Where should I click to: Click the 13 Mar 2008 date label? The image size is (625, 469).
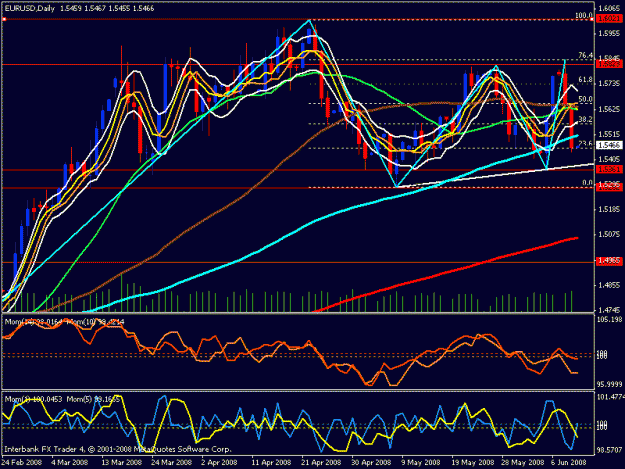(122, 462)
